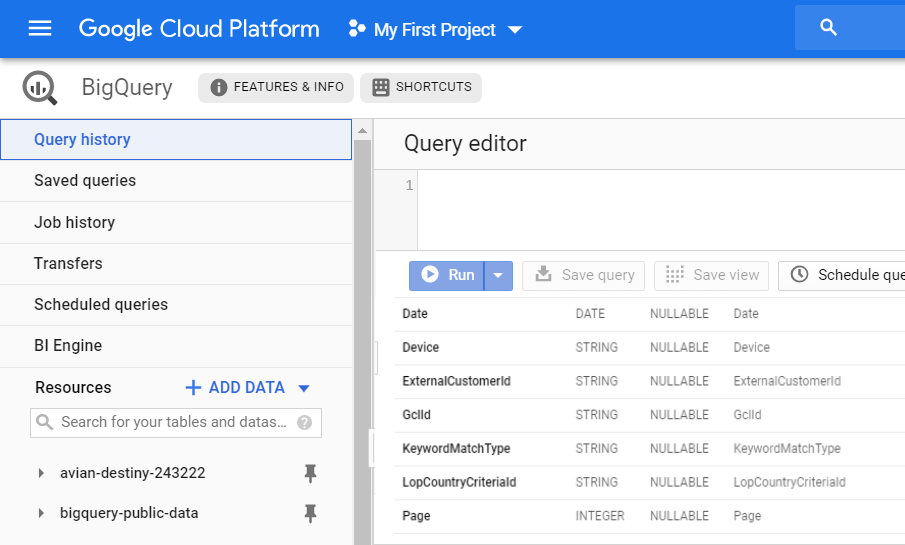This screenshot has width=905, height=545.
Task: Click the search help question mark icon
Action: [x=304, y=422]
